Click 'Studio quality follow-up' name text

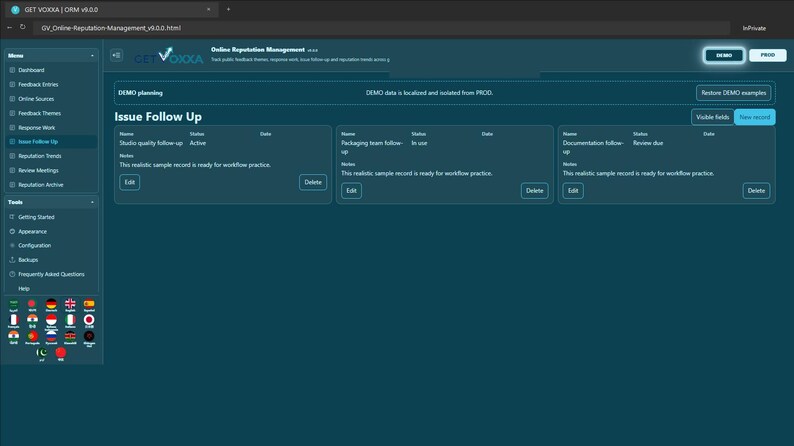pyautogui.click(x=151, y=143)
